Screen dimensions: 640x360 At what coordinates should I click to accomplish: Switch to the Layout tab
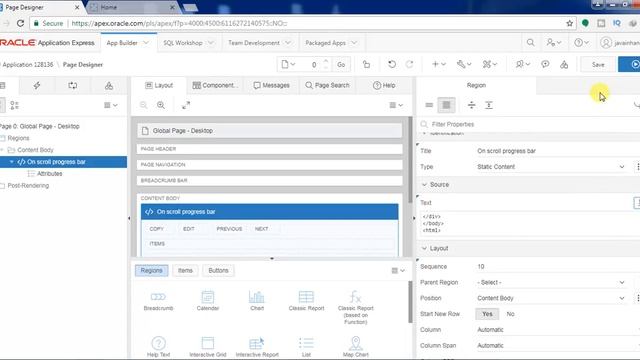(x=159, y=85)
